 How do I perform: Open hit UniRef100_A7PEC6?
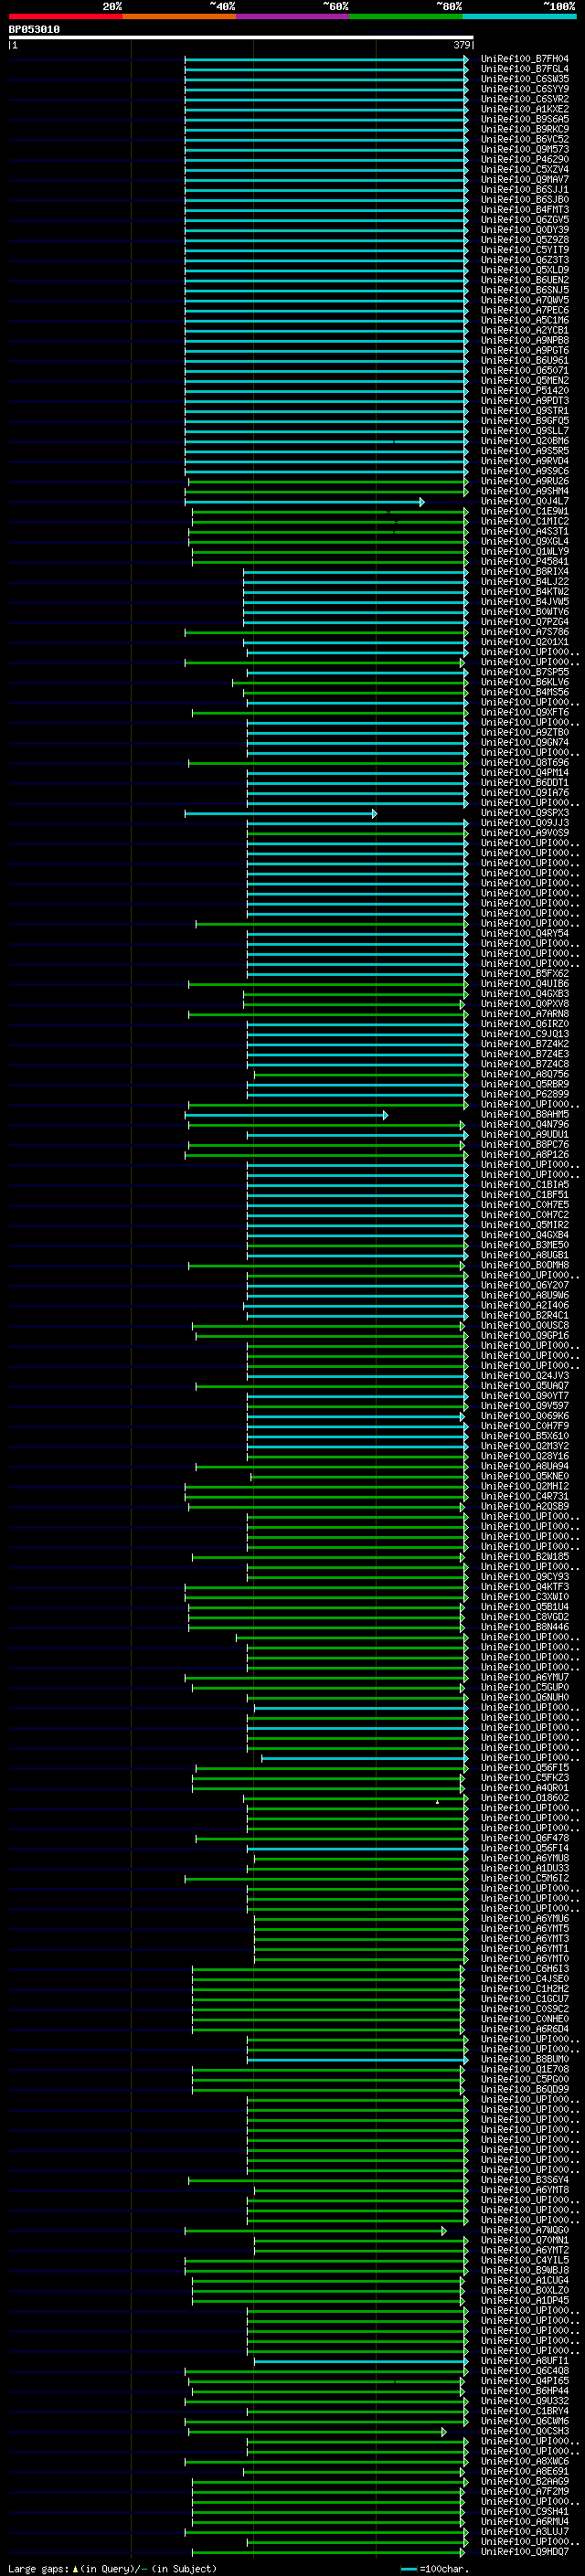click(x=525, y=311)
